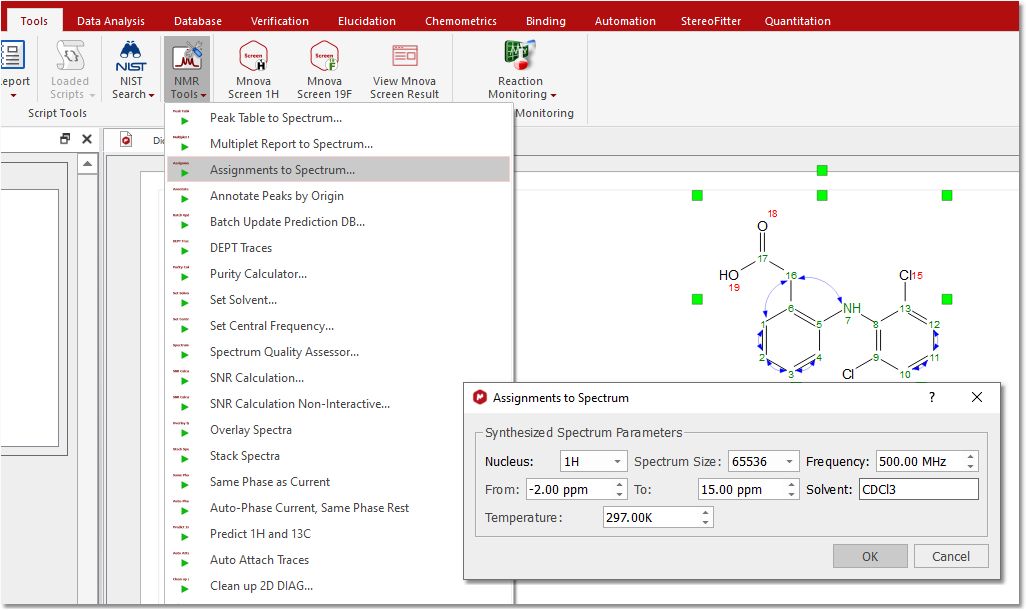Open the Quantitation ribbon tab

point(798,21)
